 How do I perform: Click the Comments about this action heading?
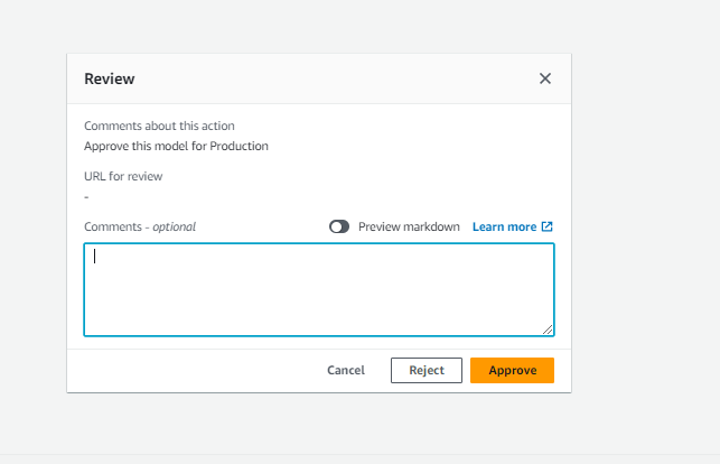pyautogui.click(x=159, y=126)
